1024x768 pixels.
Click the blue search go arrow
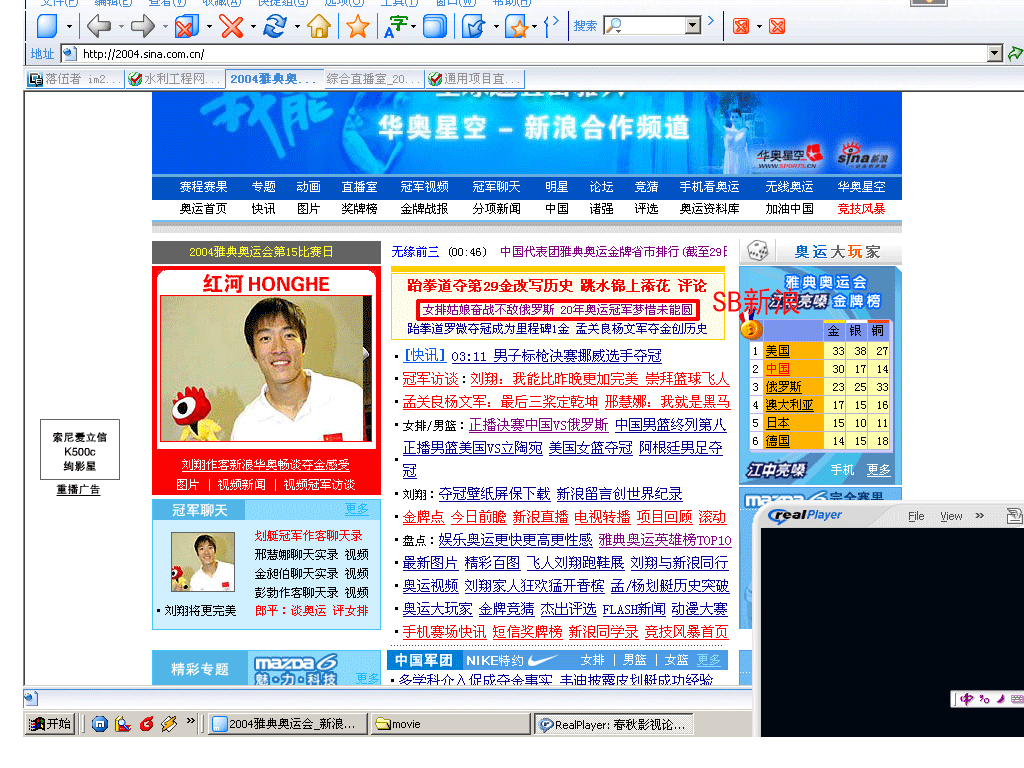coord(711,21)
